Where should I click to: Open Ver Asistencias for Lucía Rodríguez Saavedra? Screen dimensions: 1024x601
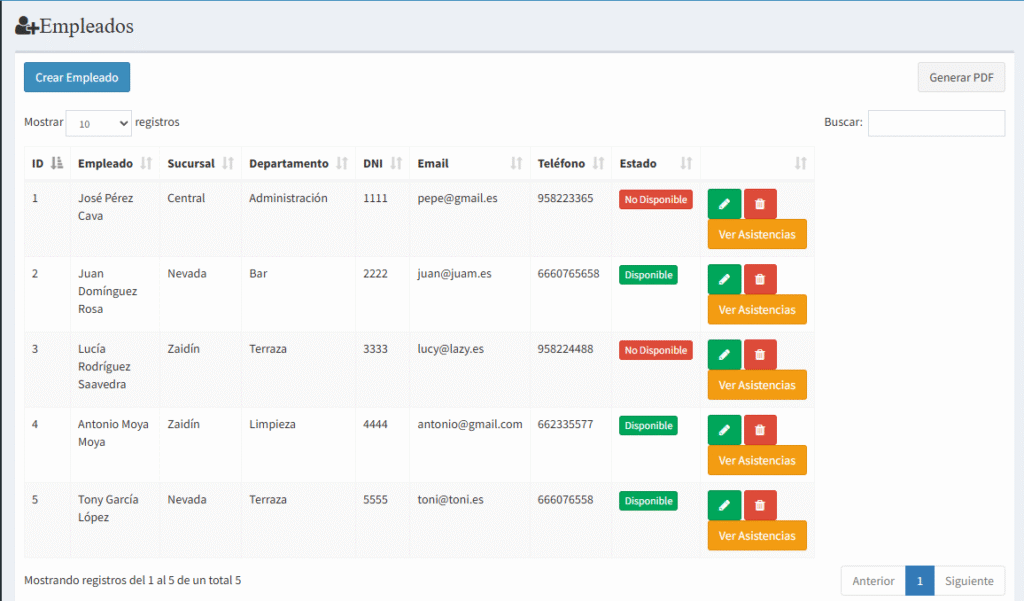point(757,385)
